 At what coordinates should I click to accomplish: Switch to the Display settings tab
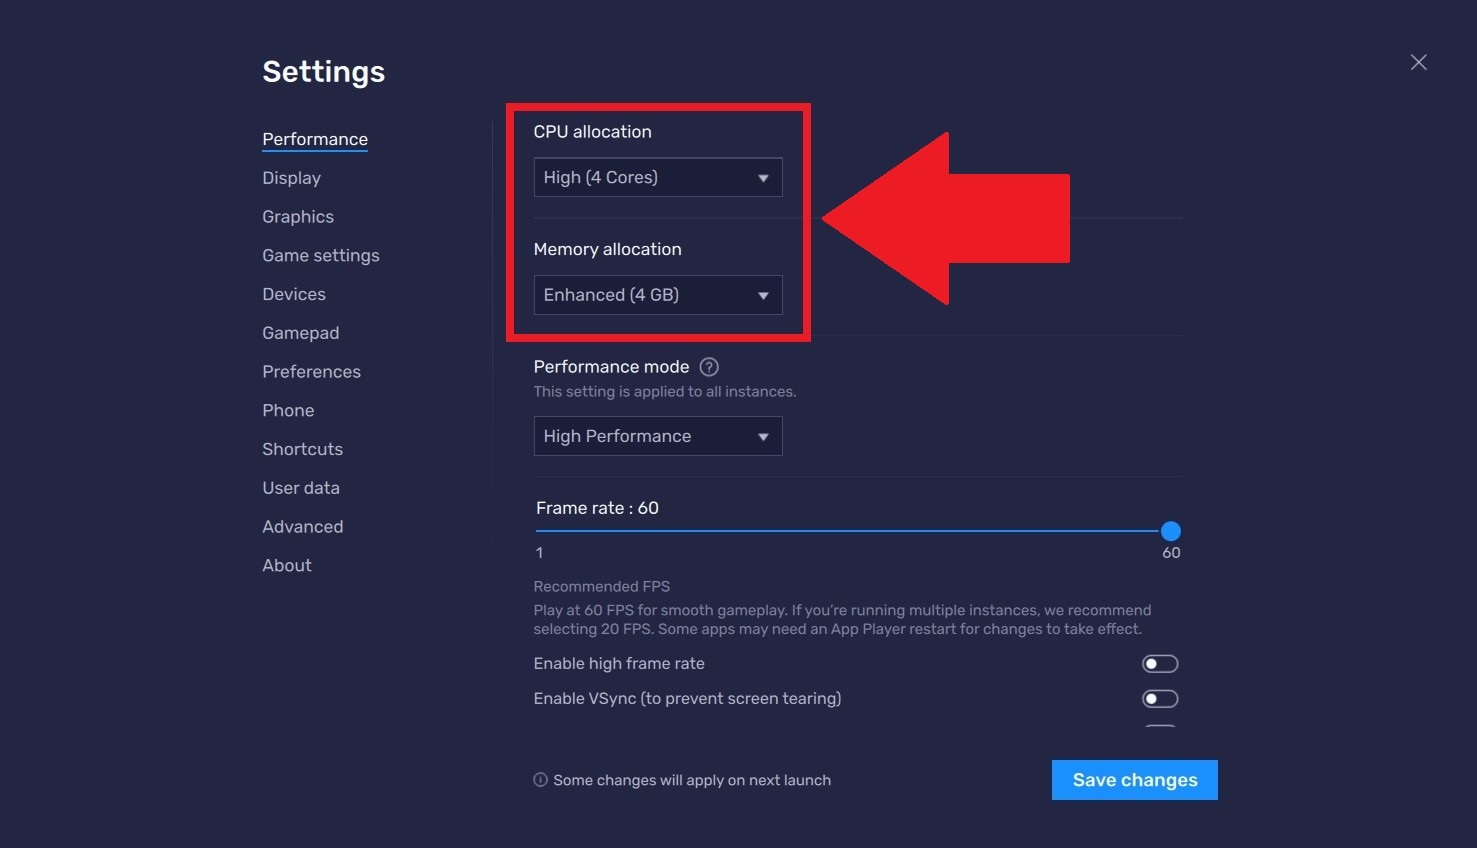click(x=291, y=178)
